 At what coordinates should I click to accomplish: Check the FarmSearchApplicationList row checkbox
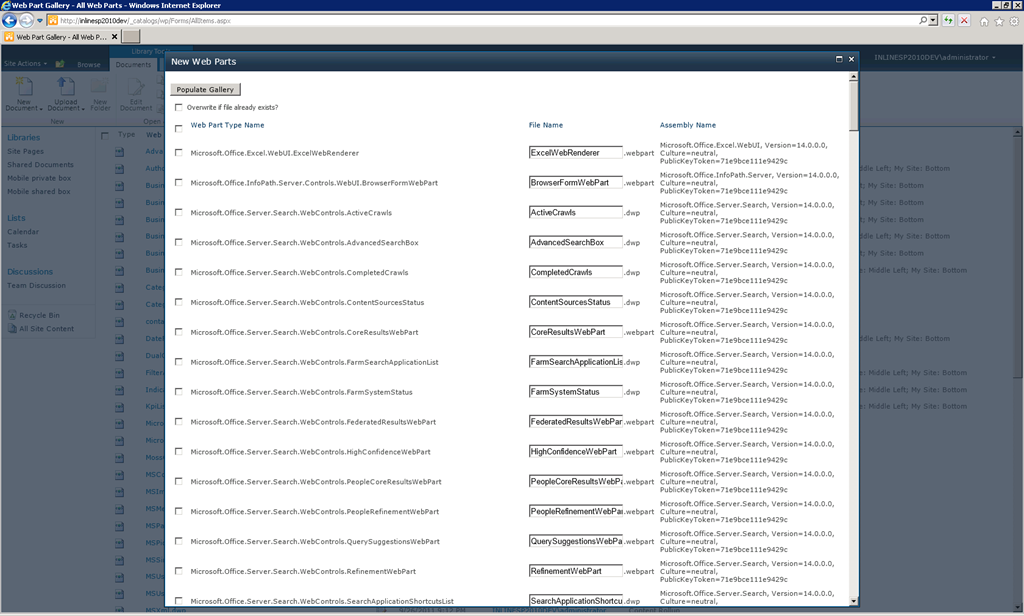coord(178,362)
